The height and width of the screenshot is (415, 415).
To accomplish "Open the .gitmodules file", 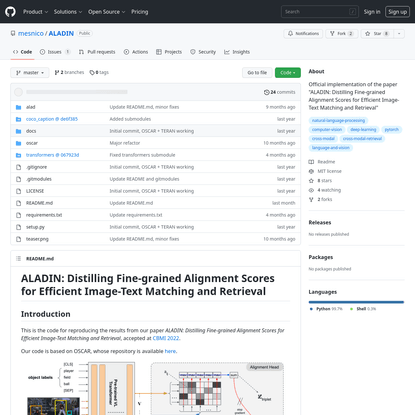I will [39, 179].
